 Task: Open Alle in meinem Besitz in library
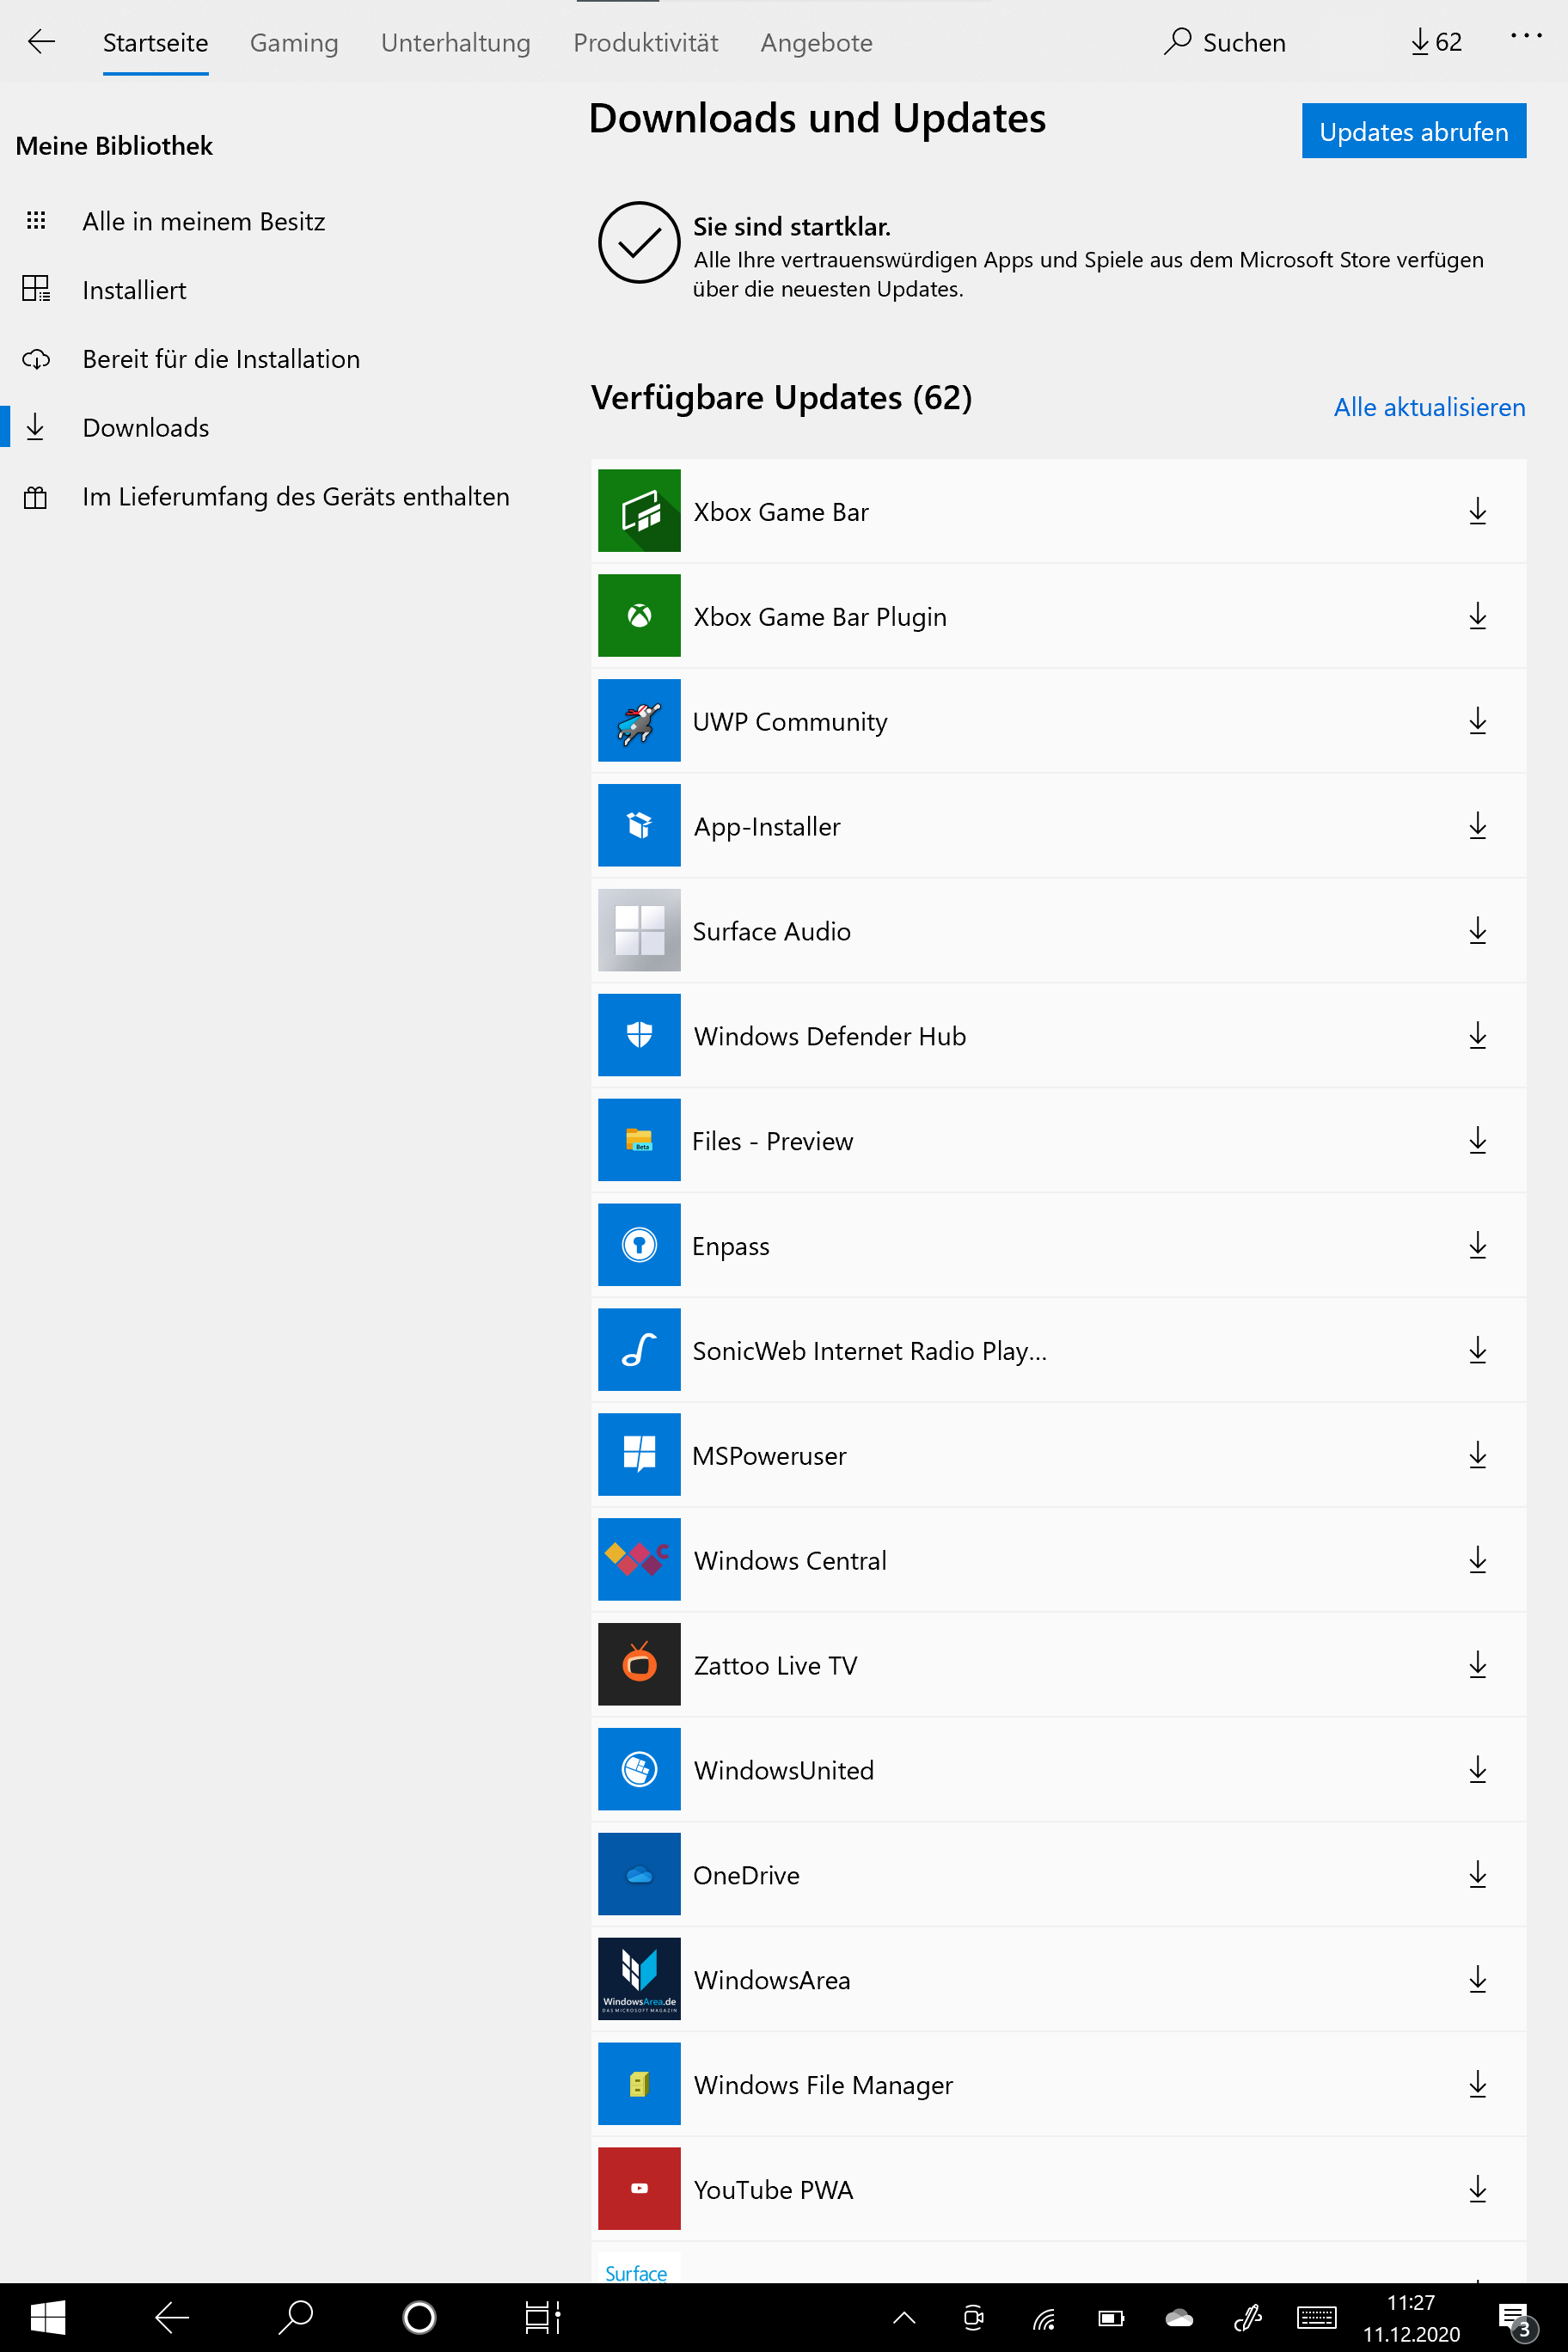pyautogui.click(x=204, y=221)
